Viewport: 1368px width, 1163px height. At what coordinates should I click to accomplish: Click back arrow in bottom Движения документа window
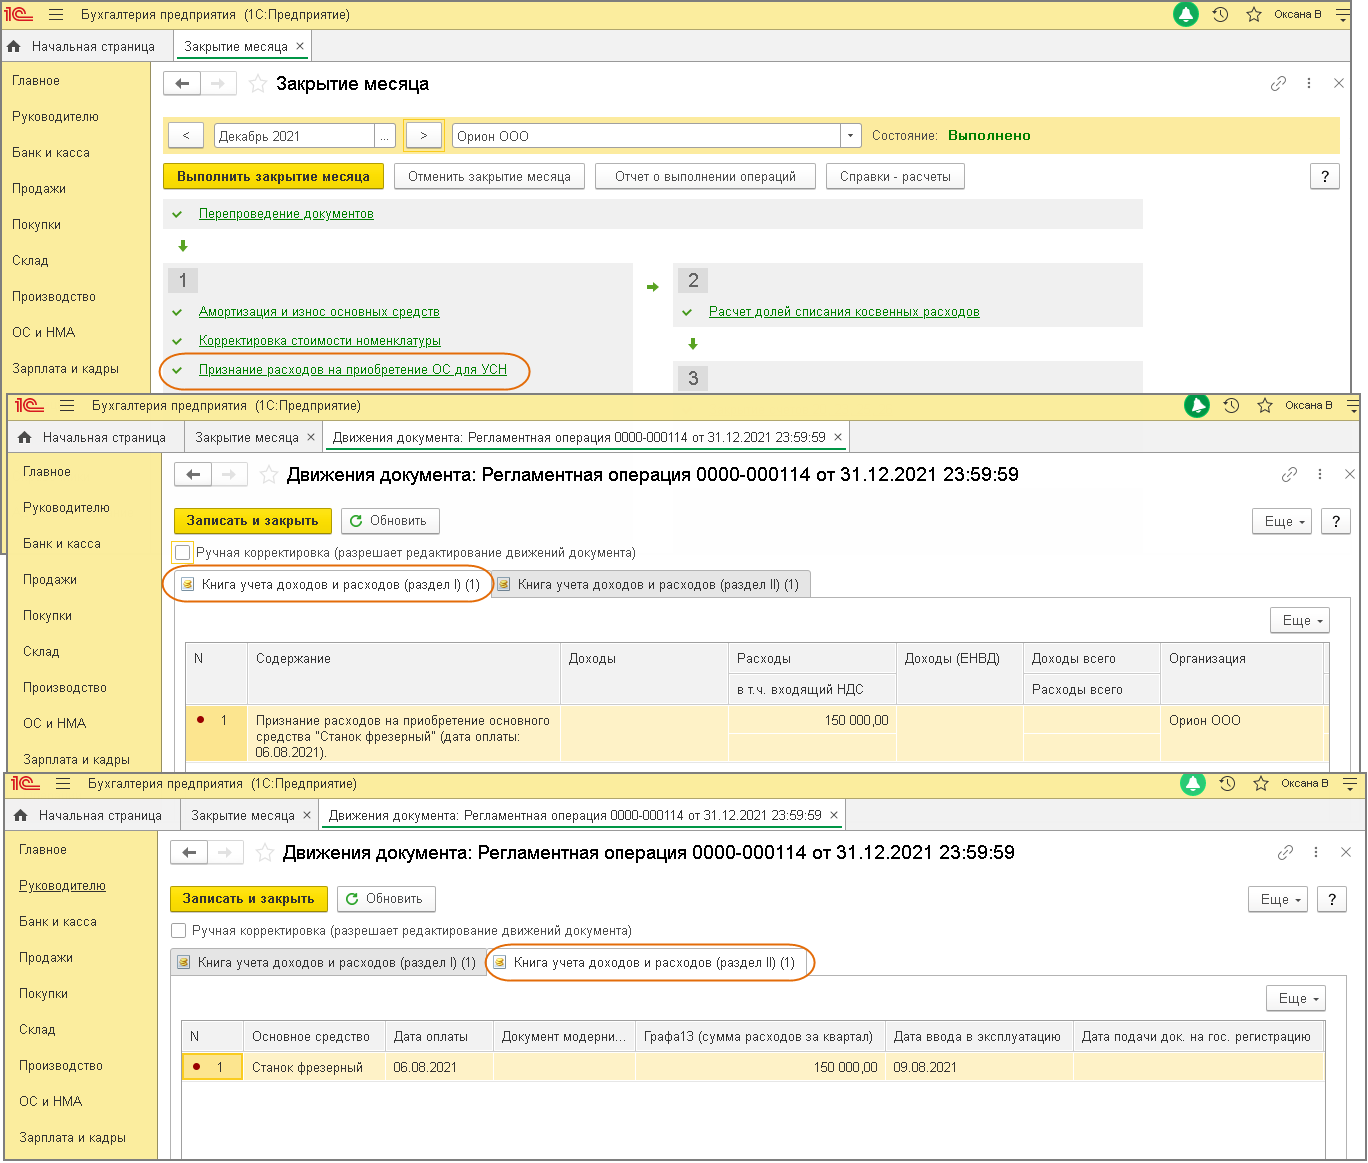pyautogui.click(x=189, y=853)
